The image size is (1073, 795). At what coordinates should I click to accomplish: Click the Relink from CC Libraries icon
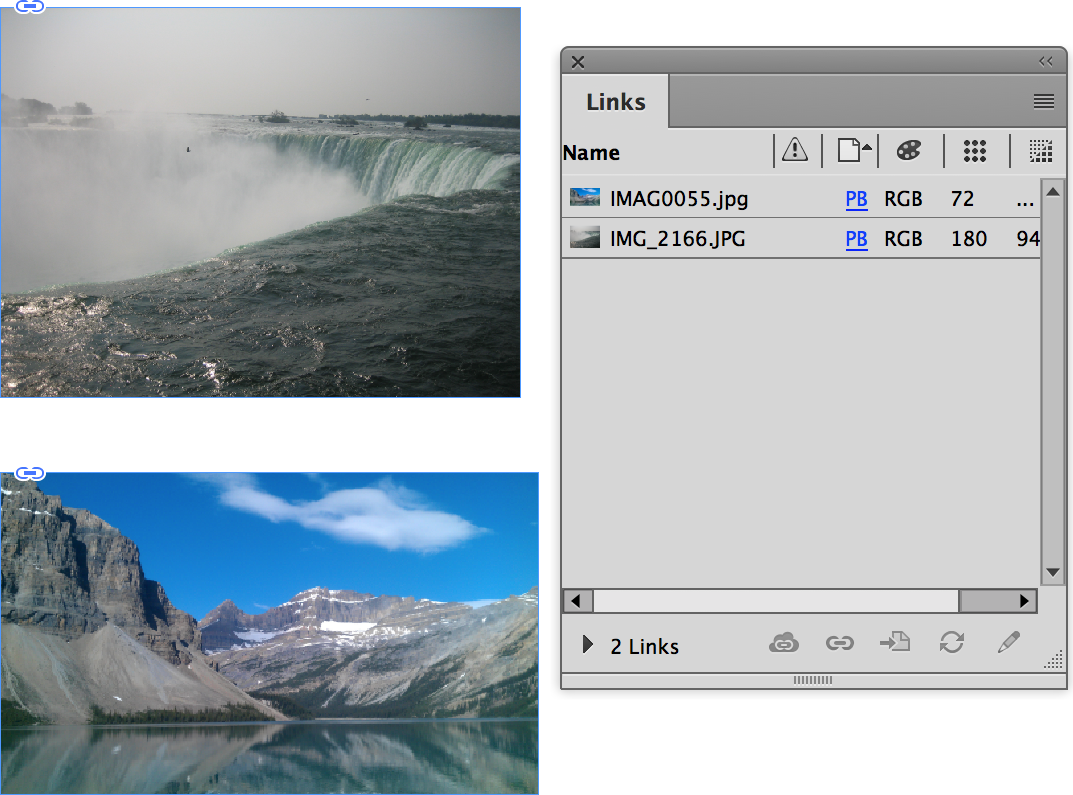pos(784,644)
